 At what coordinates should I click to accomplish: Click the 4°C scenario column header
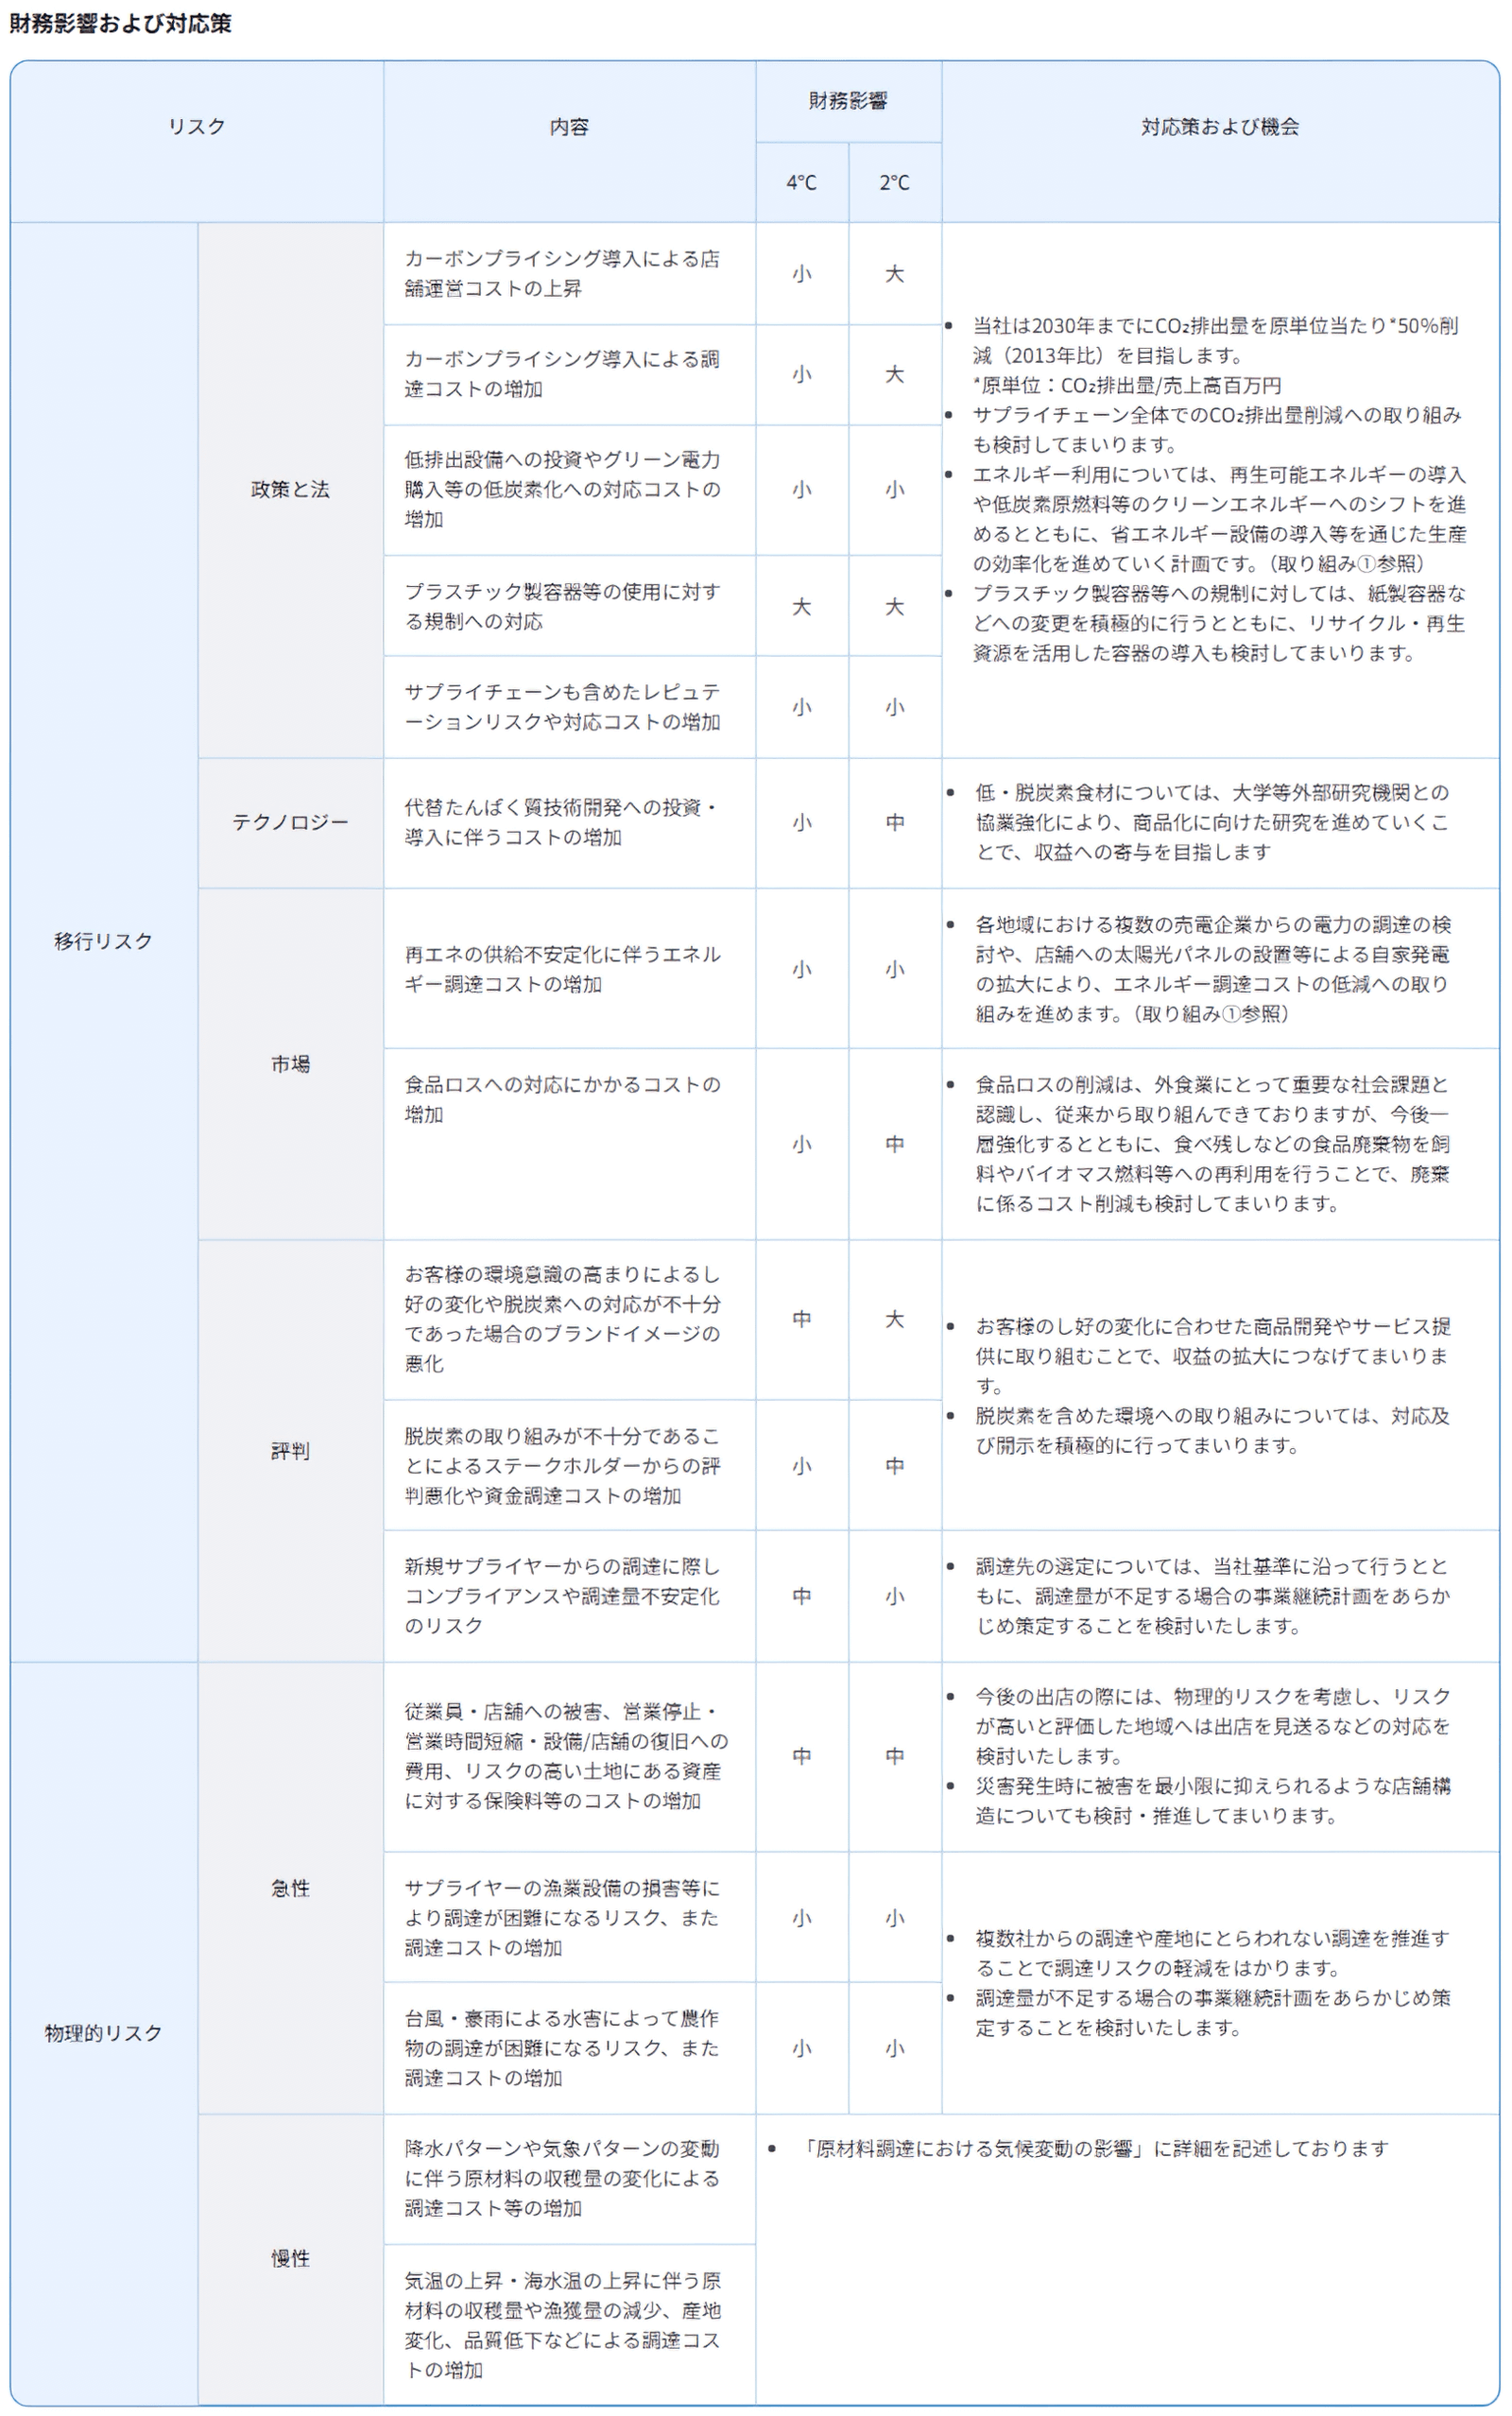[801, 183]
